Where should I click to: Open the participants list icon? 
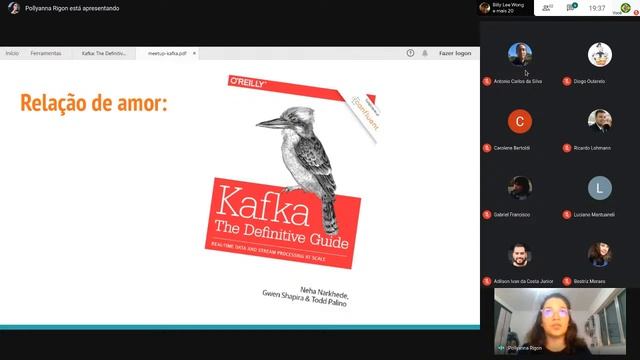click(x=547, y=8)
